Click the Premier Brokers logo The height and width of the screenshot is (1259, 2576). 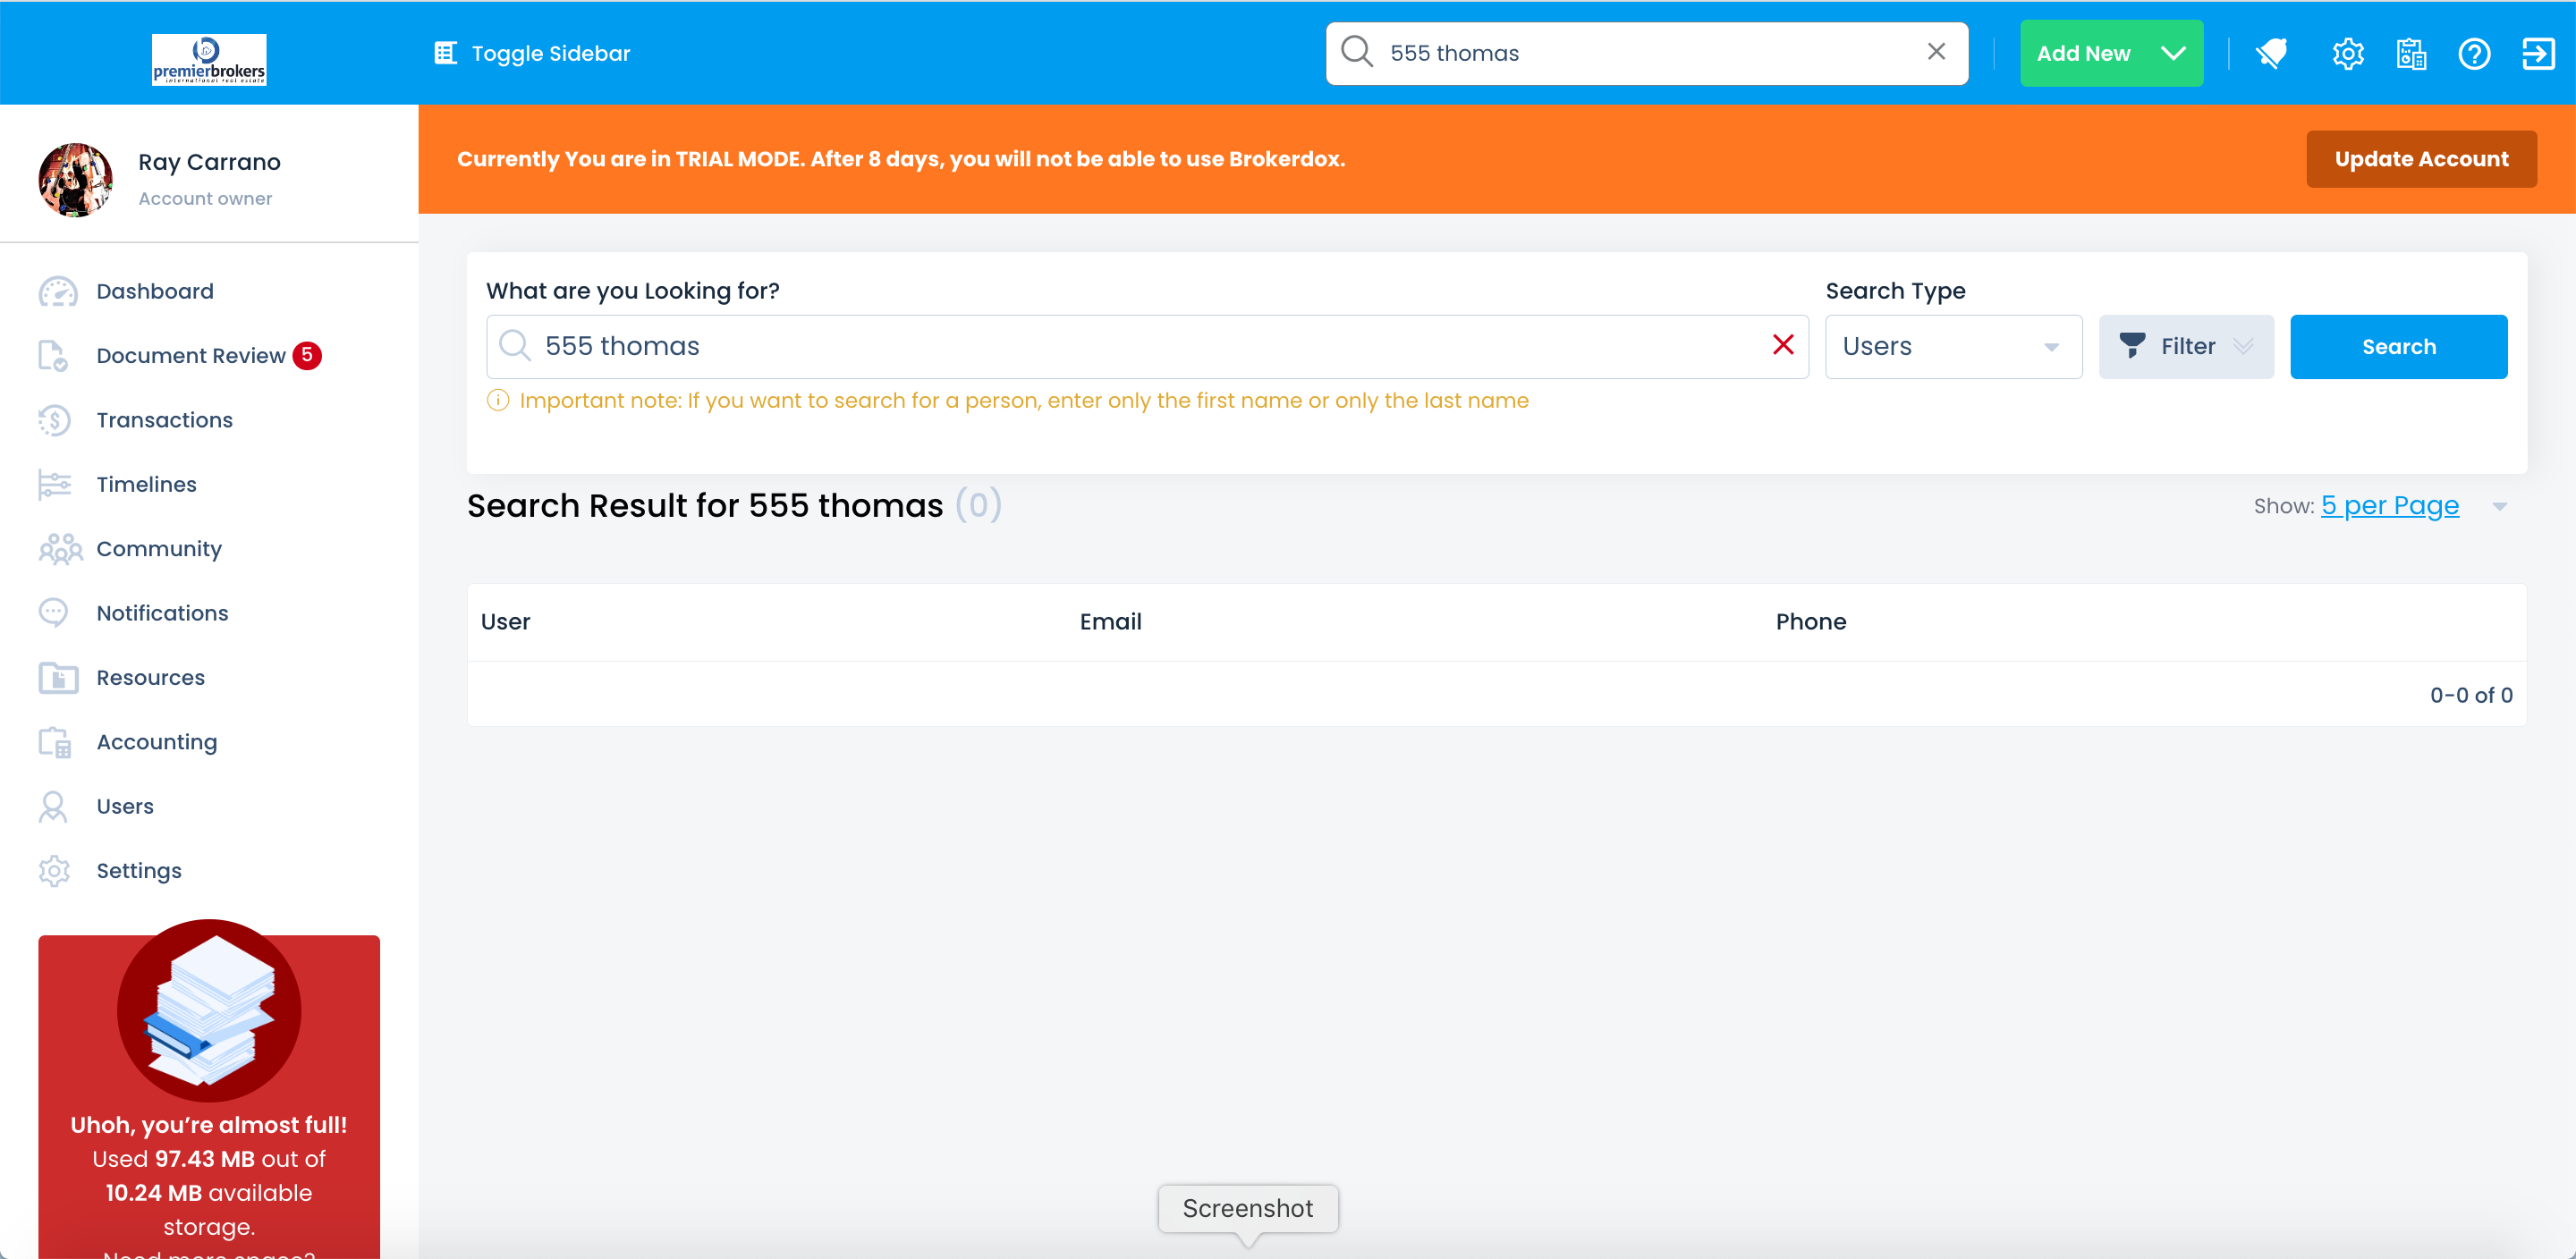208,59
